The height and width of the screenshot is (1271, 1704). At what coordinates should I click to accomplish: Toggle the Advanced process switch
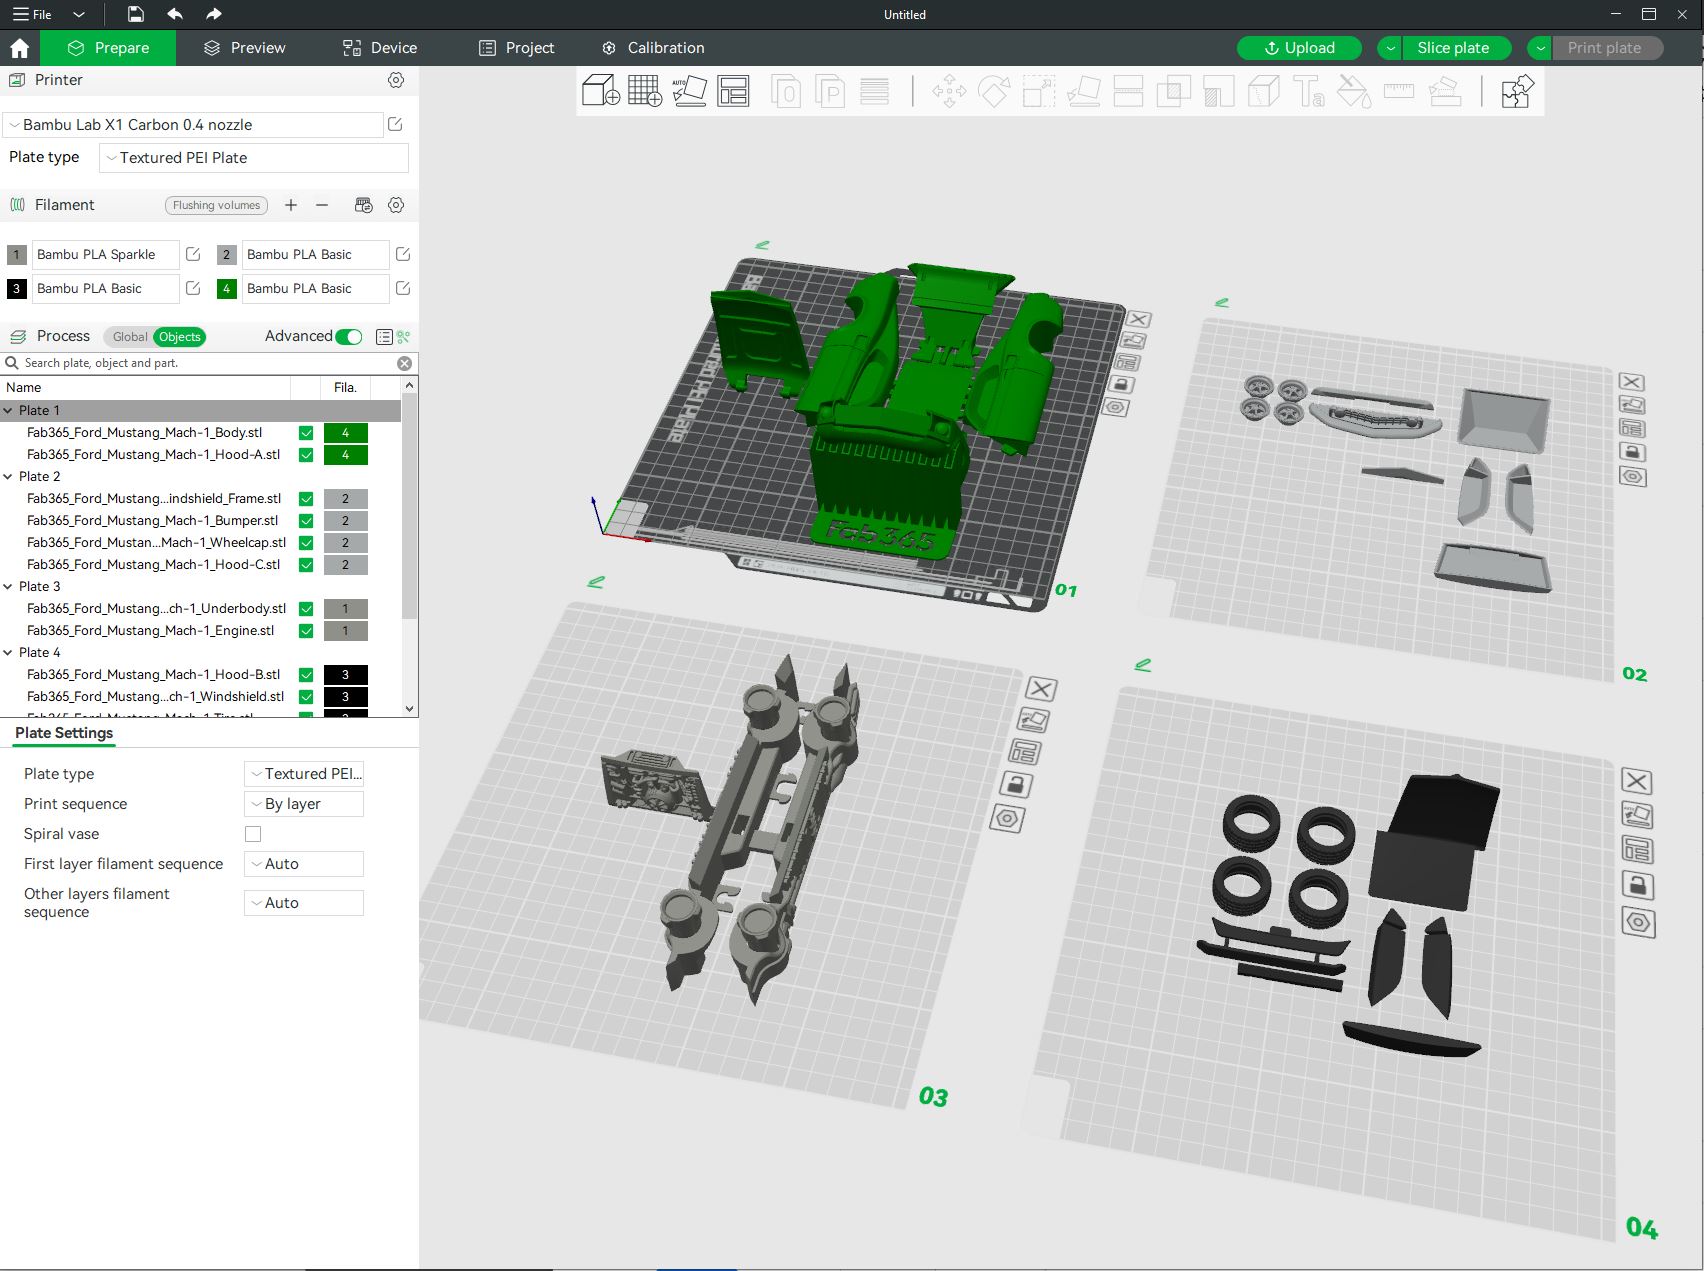coord(349,337)
